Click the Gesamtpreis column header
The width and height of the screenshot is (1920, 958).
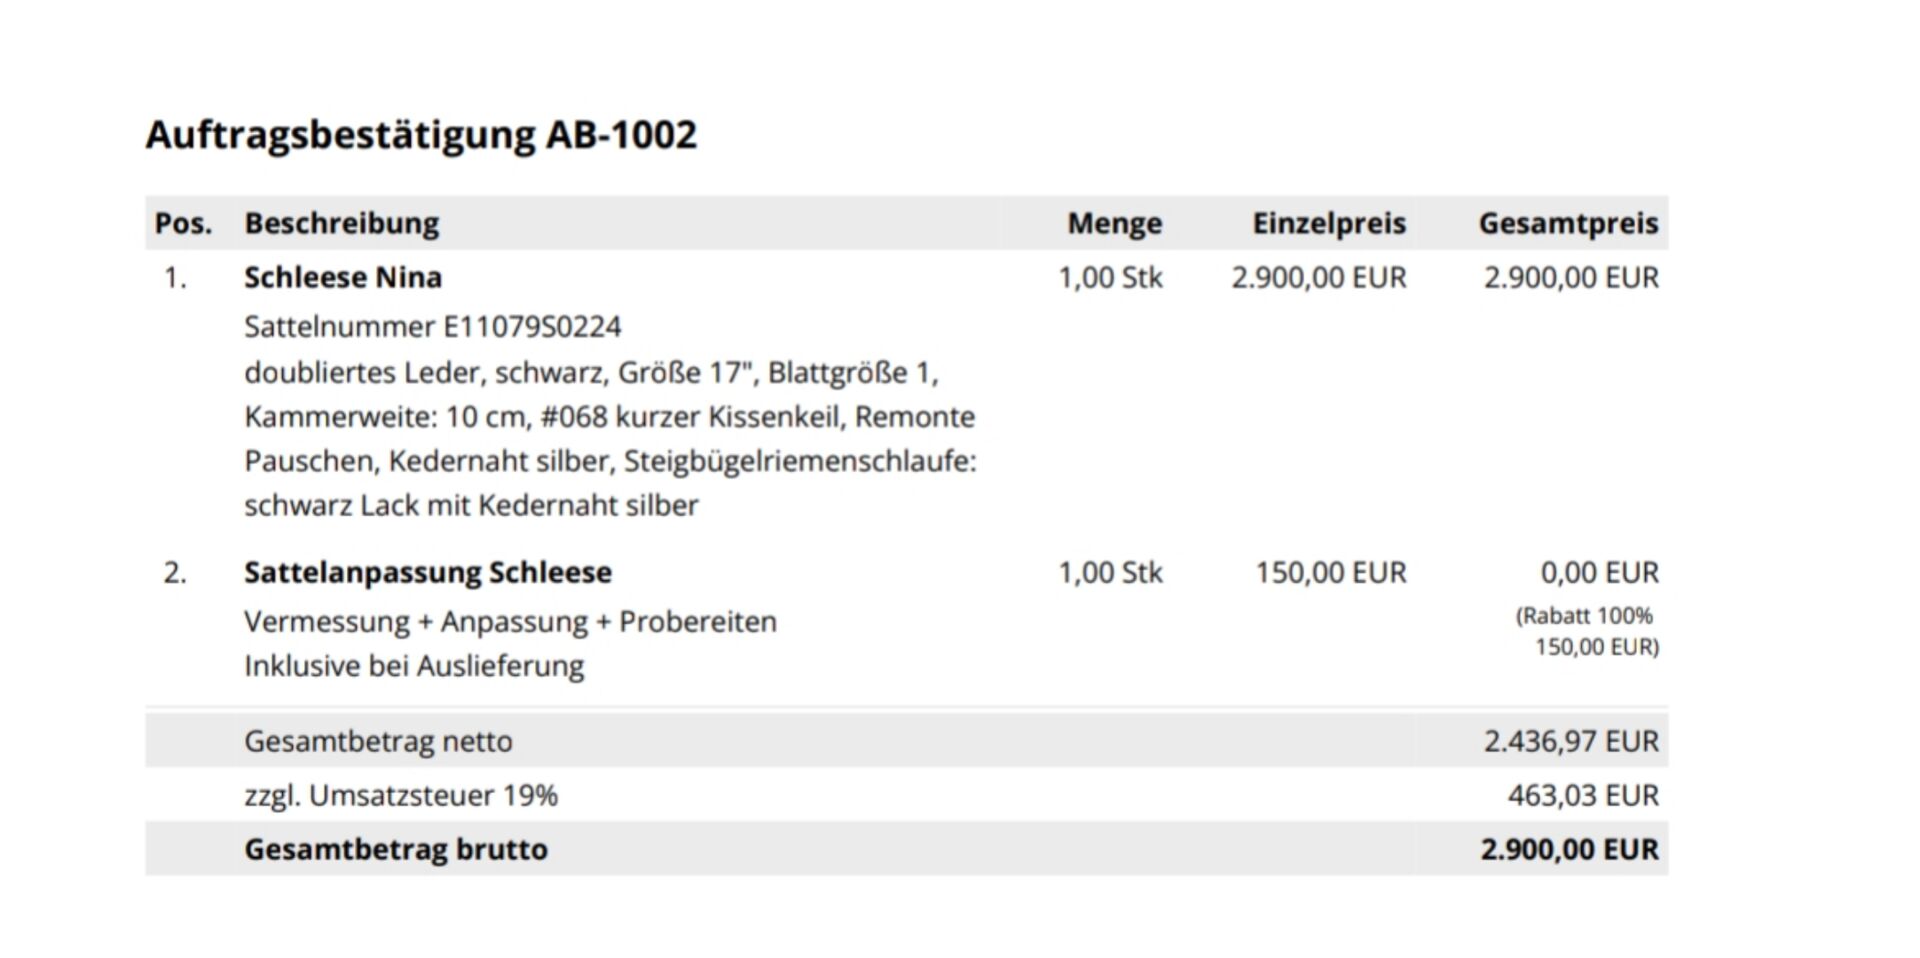pyautogui.click(x=1568, y=223)
